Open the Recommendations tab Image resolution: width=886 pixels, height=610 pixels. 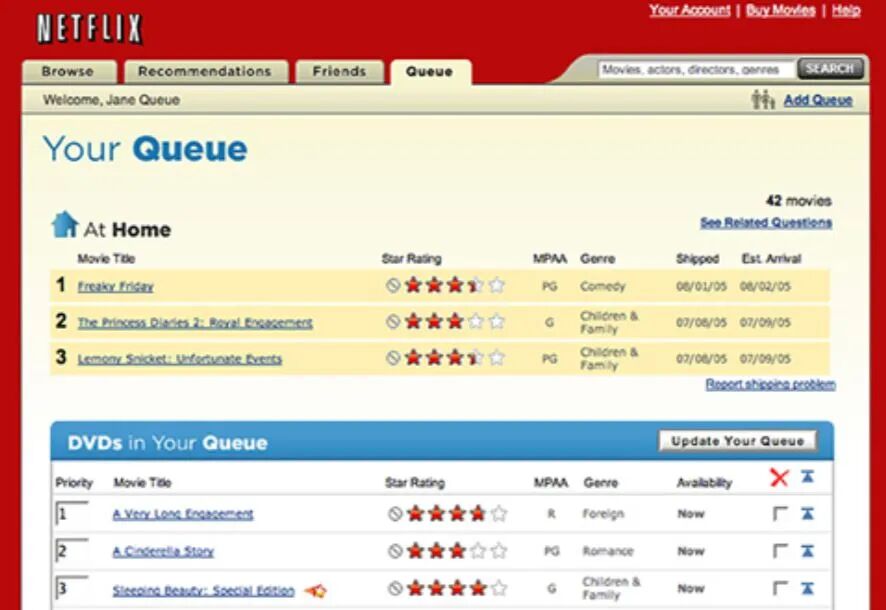pyautogui.click(x=206, y=72)
